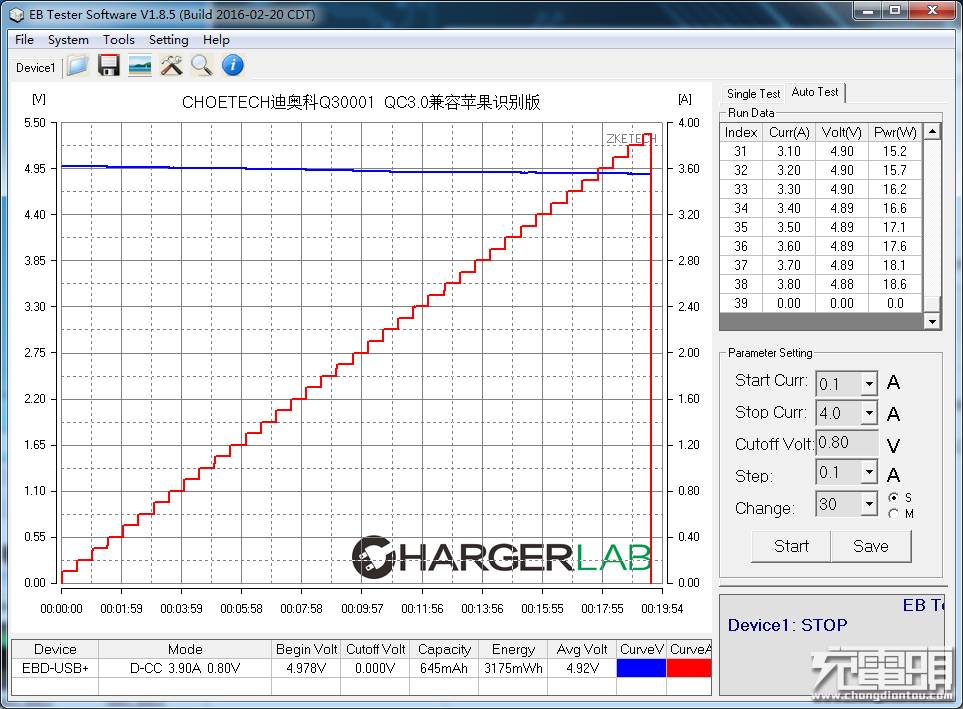Click the 645mAh capacity cell
This screenshot has height=709, width=963.
pos(444,668)
